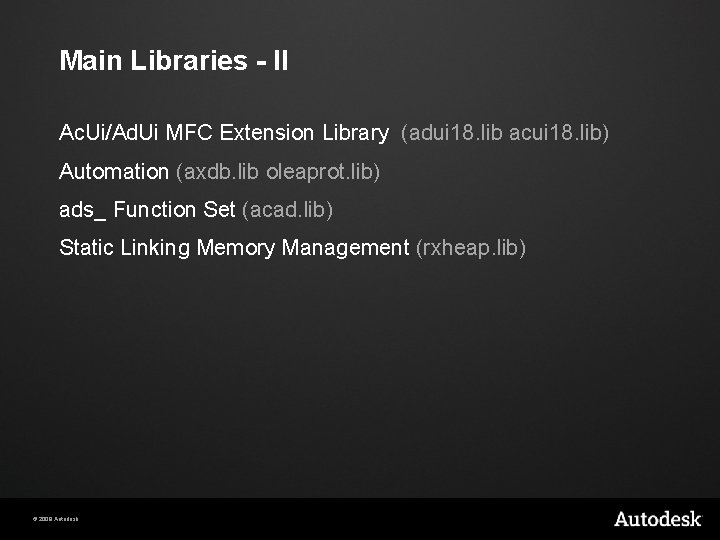Click the word 'Memory' in the last line
The image size is (720, 540).
click(x=236, y=248)
